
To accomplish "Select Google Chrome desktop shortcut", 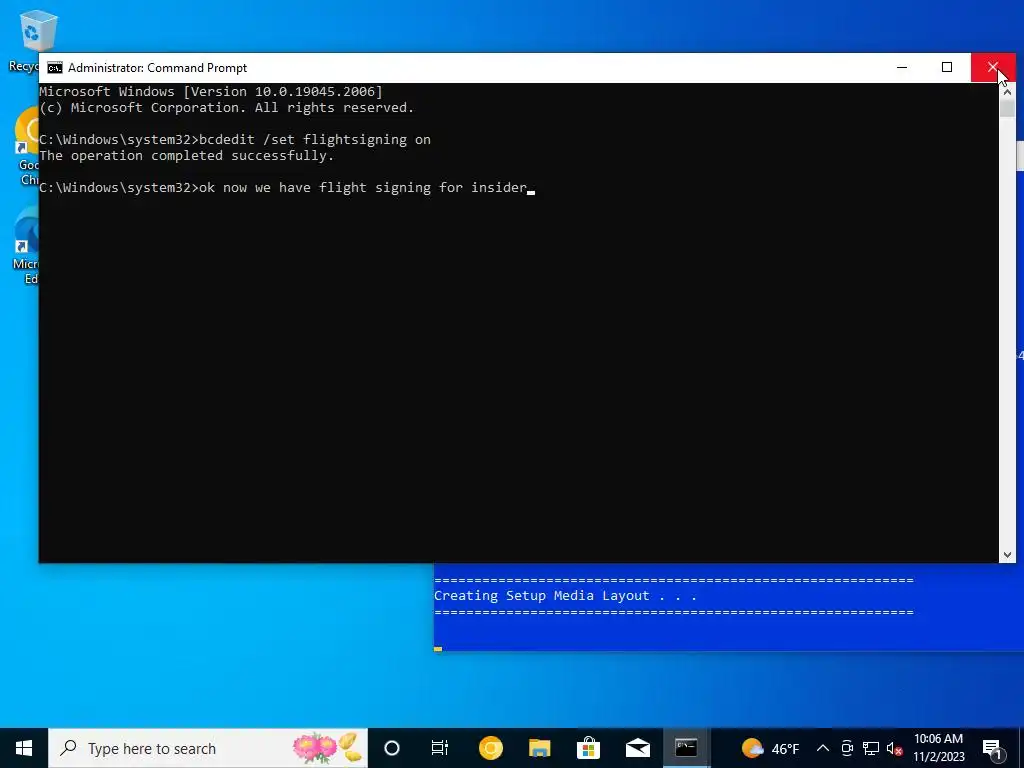I will 26,147.
